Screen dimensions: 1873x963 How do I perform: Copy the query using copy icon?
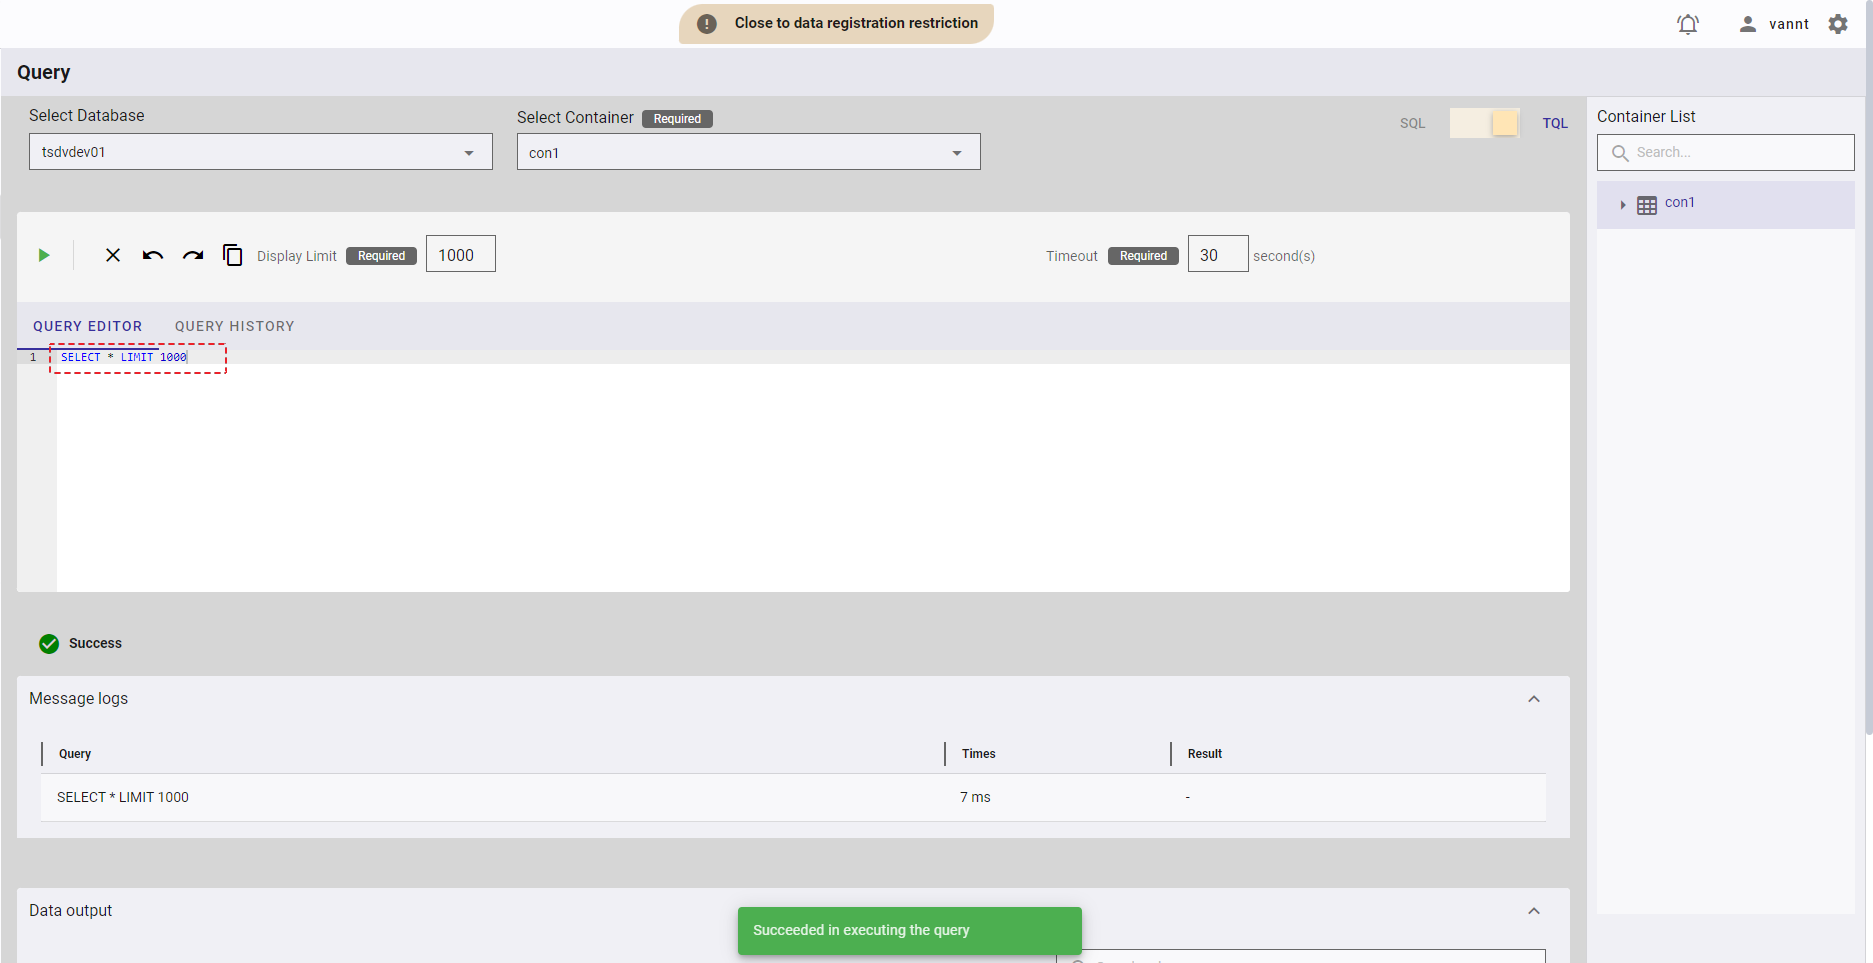point(232,255)
